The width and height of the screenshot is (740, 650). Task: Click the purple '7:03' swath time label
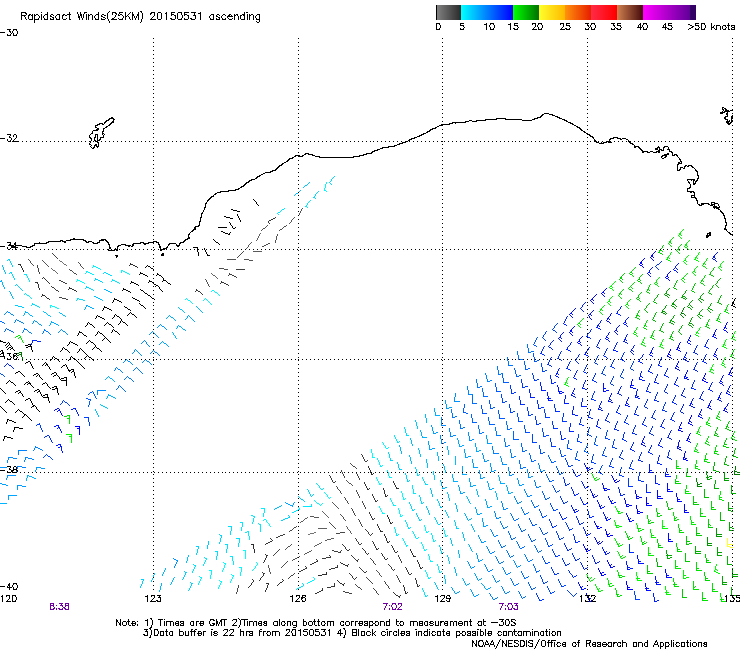pyautogui.click(x=508, y=607)
